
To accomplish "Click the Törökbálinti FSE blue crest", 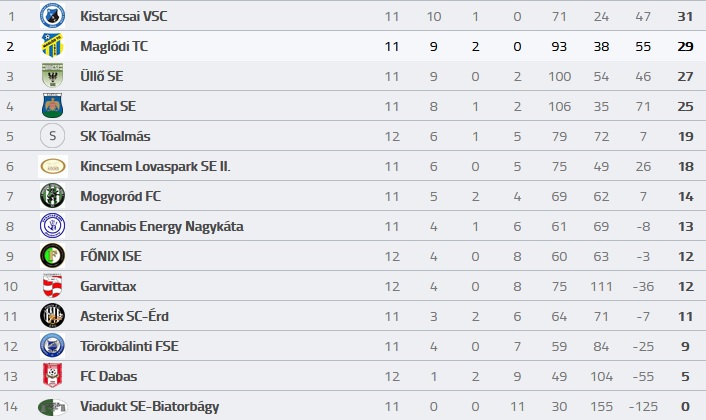I will (52, 346).
